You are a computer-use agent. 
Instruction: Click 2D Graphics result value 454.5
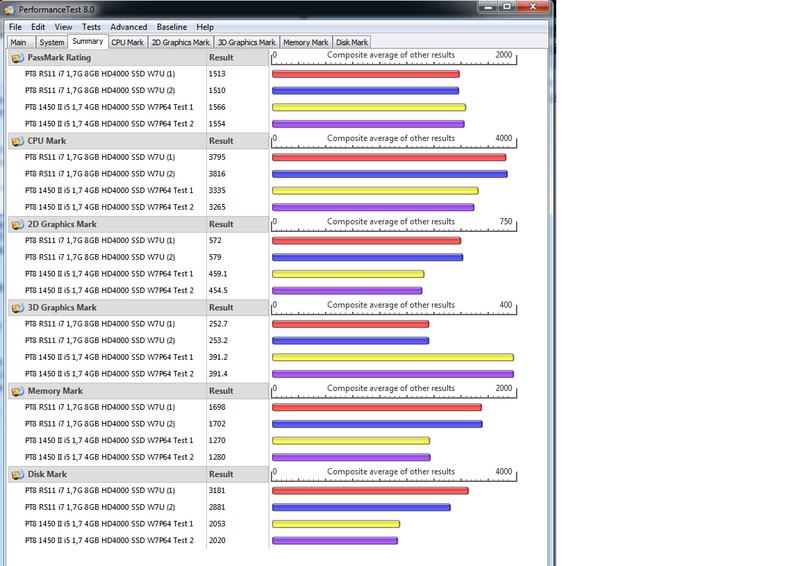tap(218, 290)
